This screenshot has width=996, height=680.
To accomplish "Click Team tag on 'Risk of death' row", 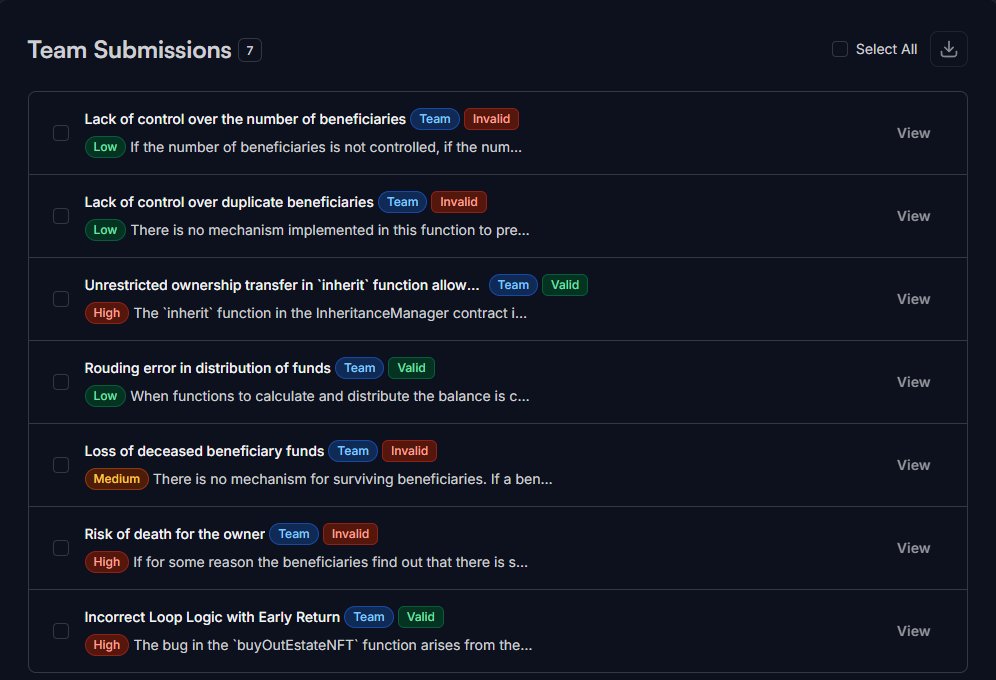I will (293, 534).
